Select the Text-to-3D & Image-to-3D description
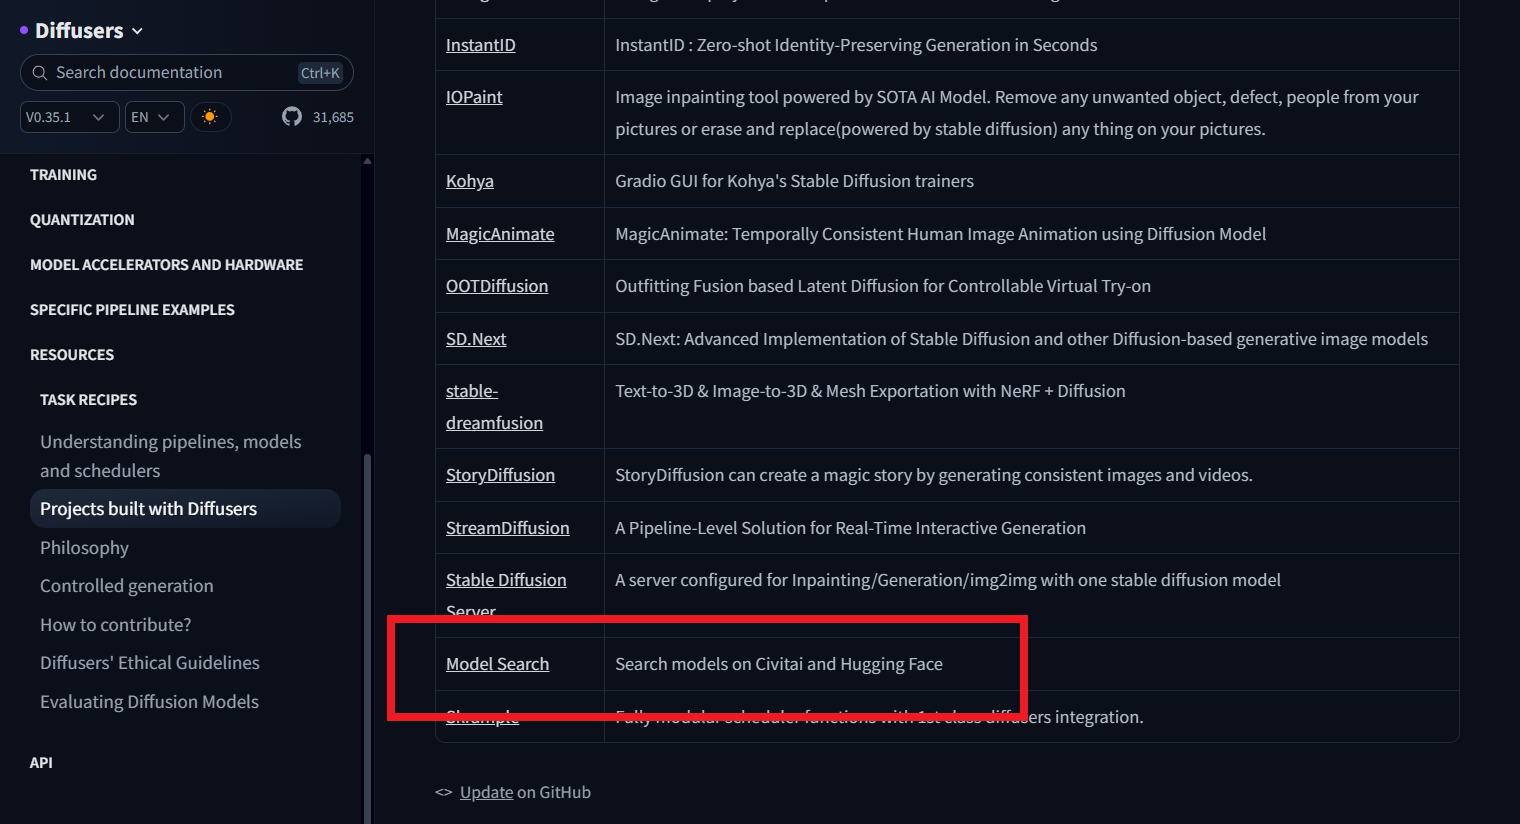The height and width of the screenshot is (824, 1520). point(870,391)
